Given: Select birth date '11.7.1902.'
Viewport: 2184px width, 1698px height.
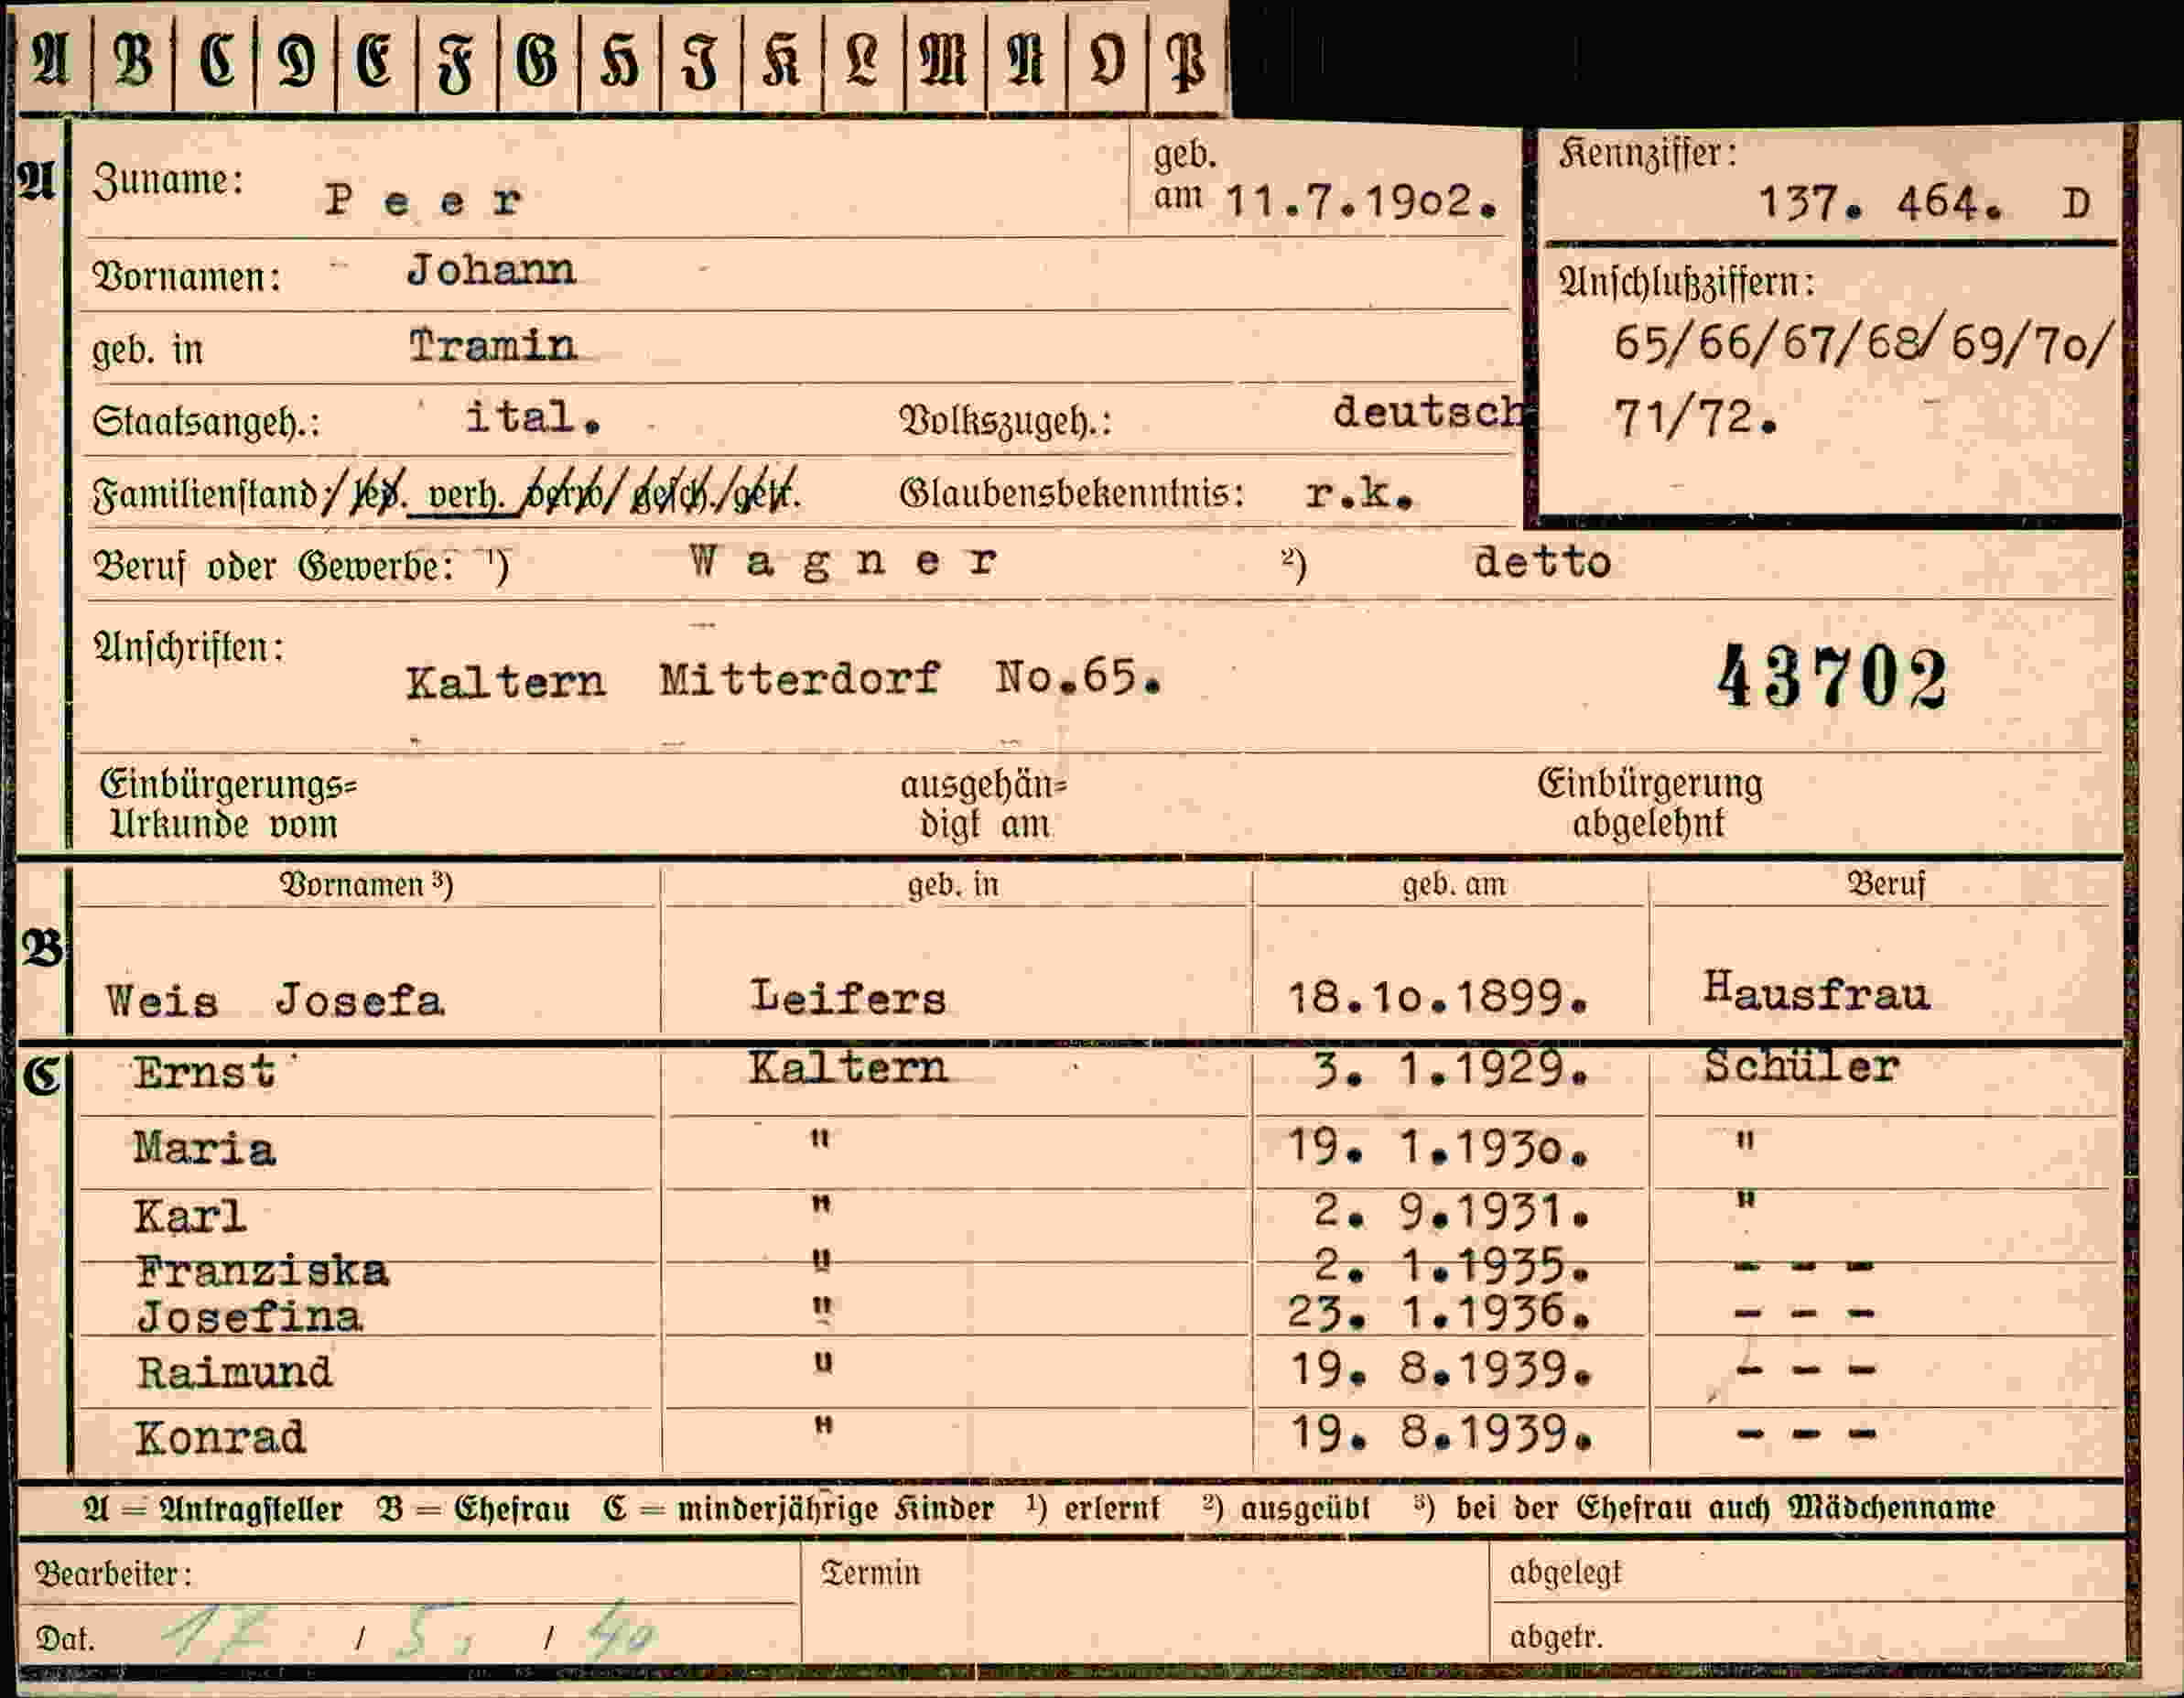Looking at the screenshot, I should 1362,202.
